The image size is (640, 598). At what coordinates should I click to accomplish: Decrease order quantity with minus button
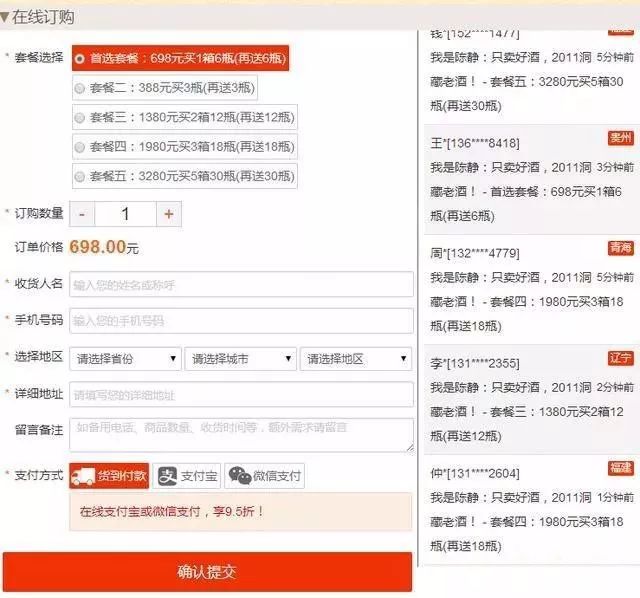(x=82, y=214)
